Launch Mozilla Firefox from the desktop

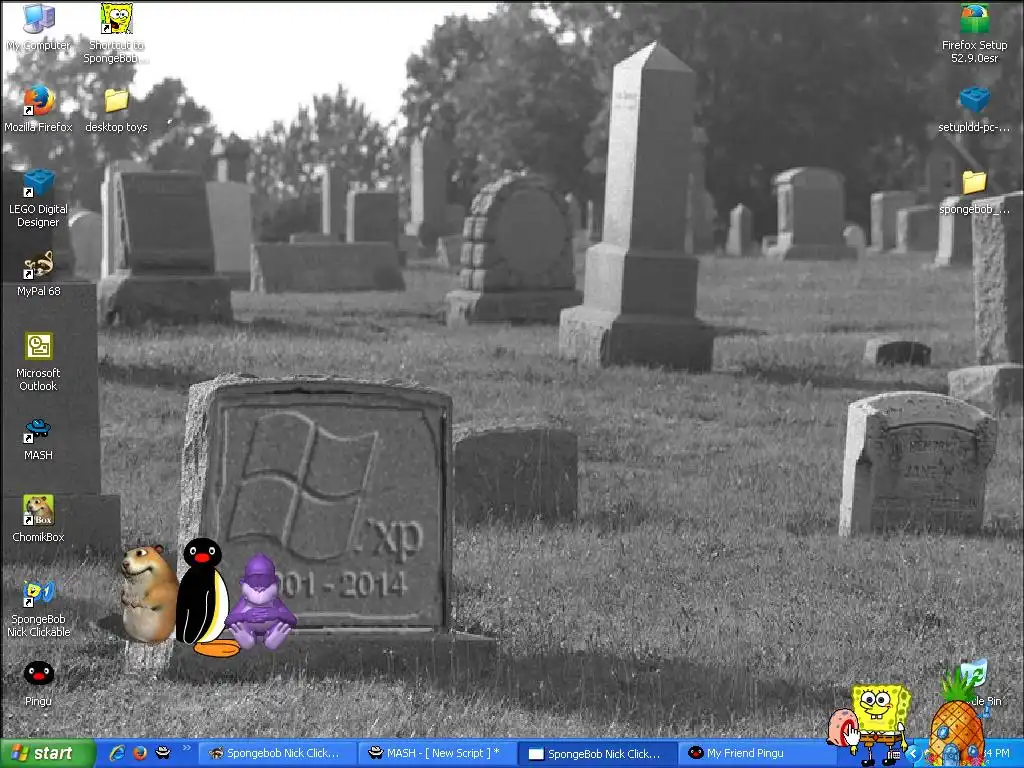[x=39, y=108]
